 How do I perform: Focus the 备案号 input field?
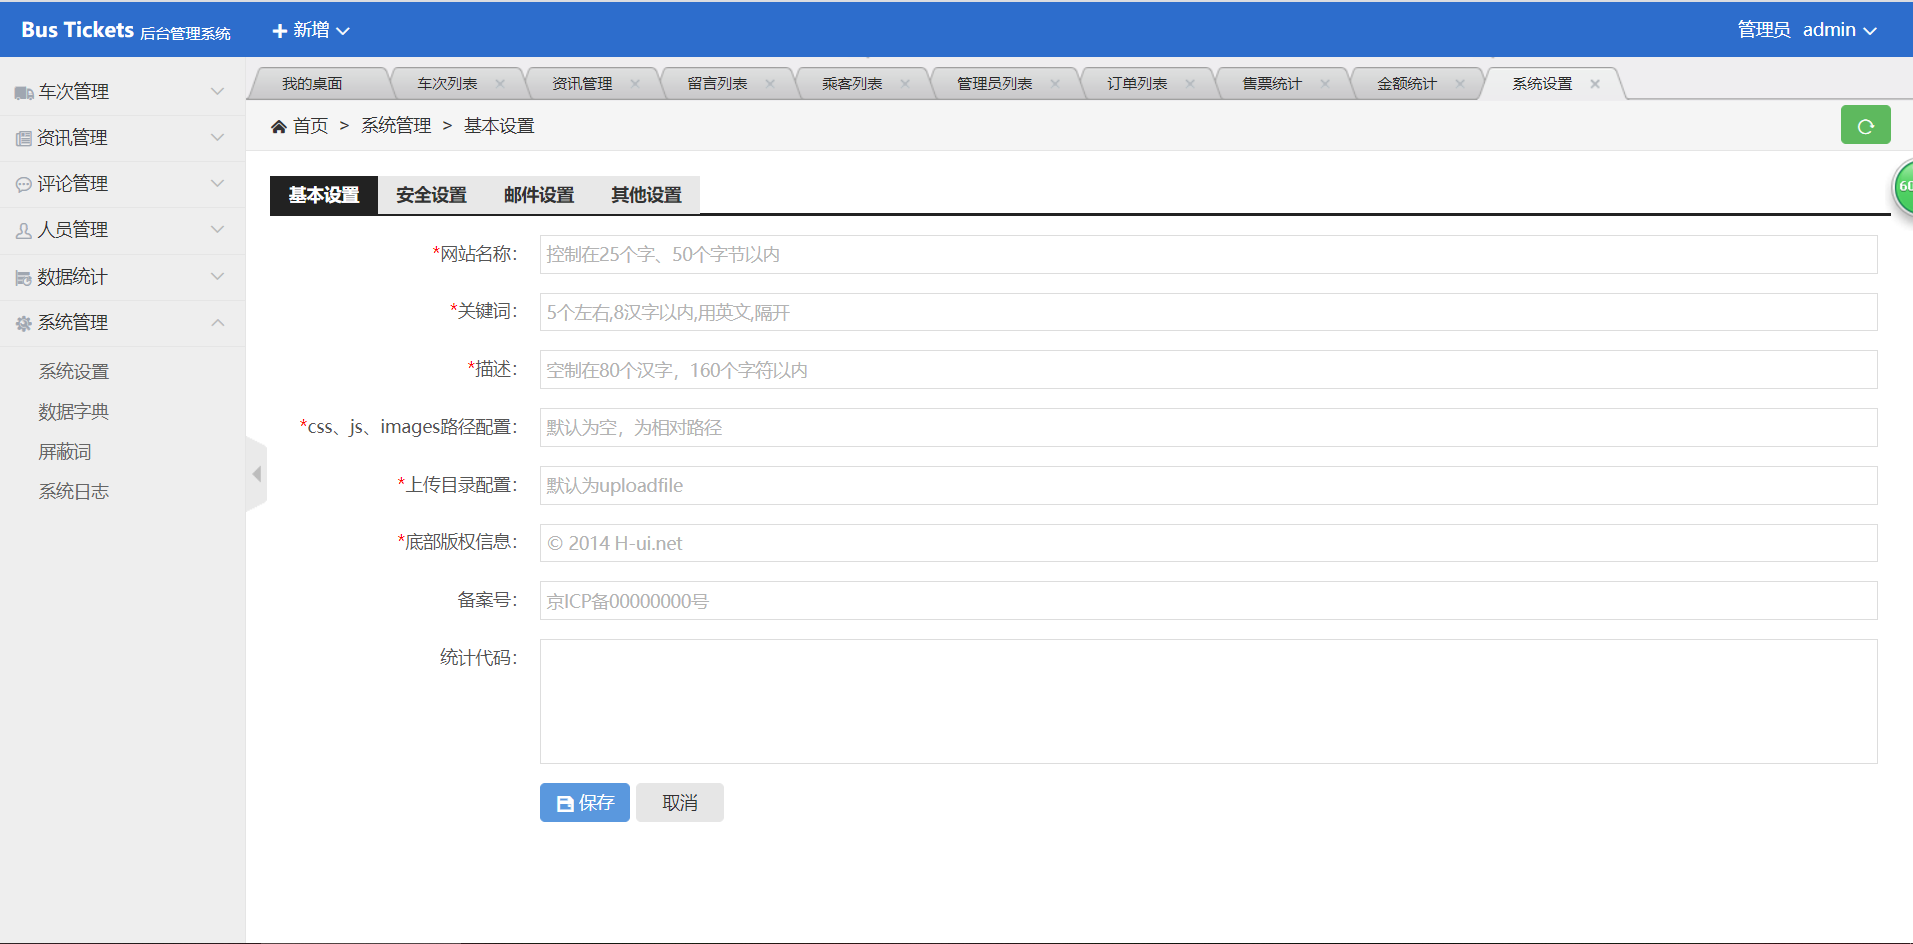(x=1208, y=601)
